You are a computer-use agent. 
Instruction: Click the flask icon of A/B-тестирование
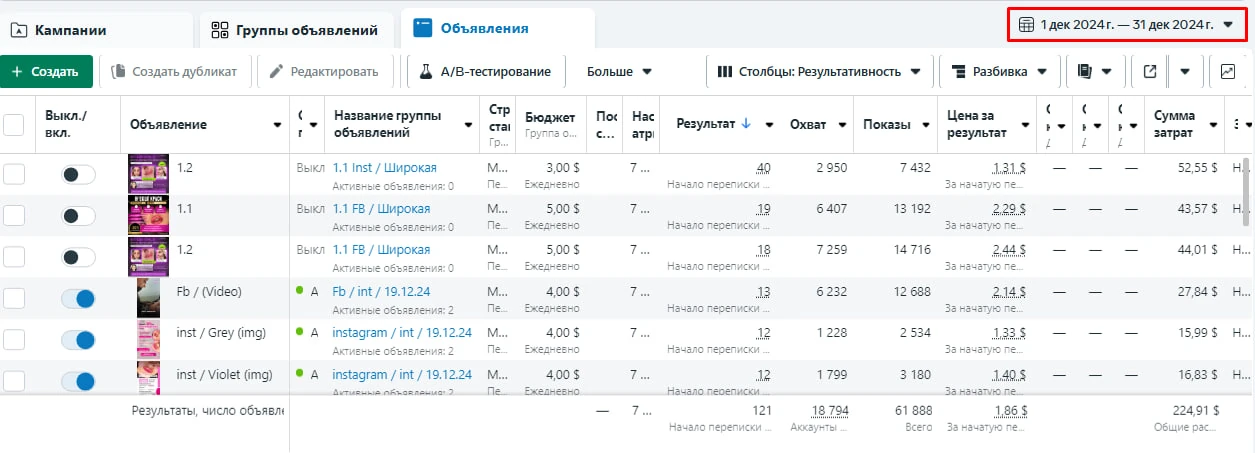click(425, 72)
